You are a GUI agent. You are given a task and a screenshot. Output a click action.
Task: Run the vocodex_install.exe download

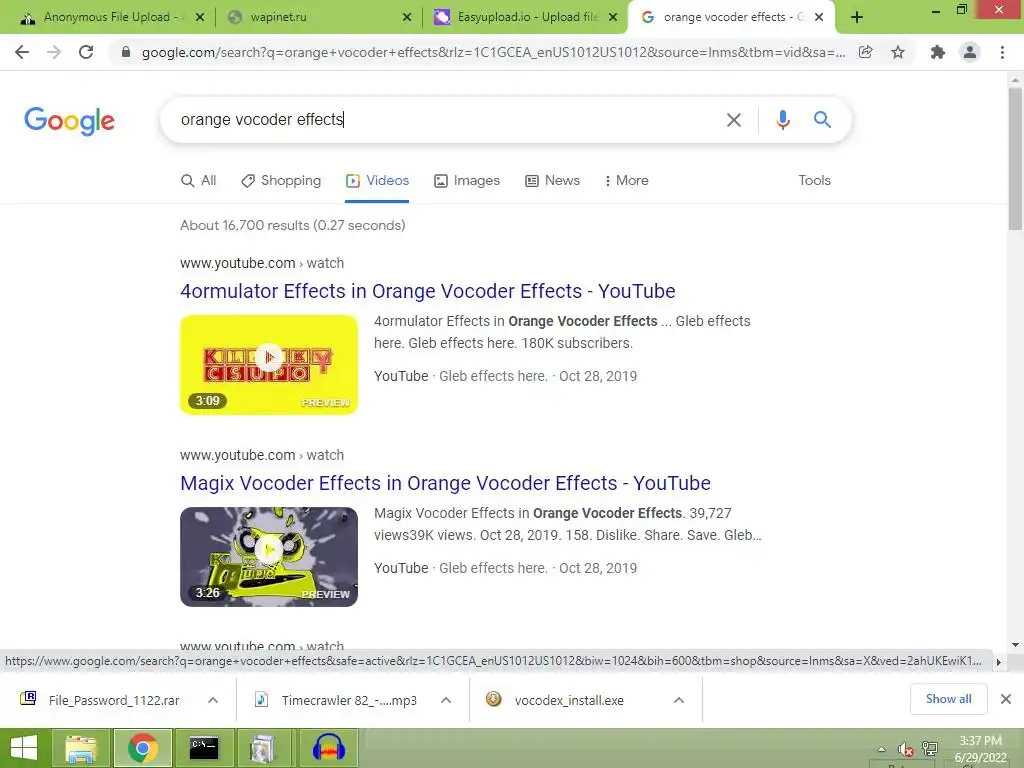pos(555,700)
